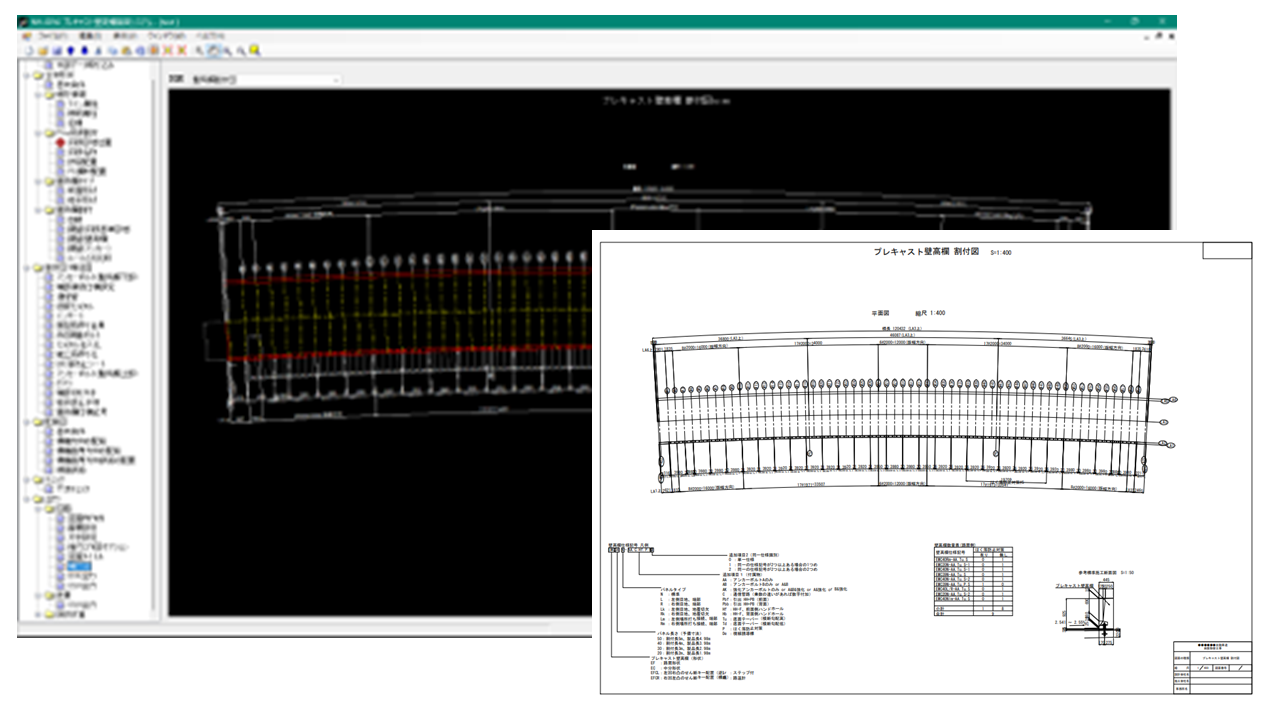
Task: Click the second red X toolbar icon
Action: pos(182,50)
